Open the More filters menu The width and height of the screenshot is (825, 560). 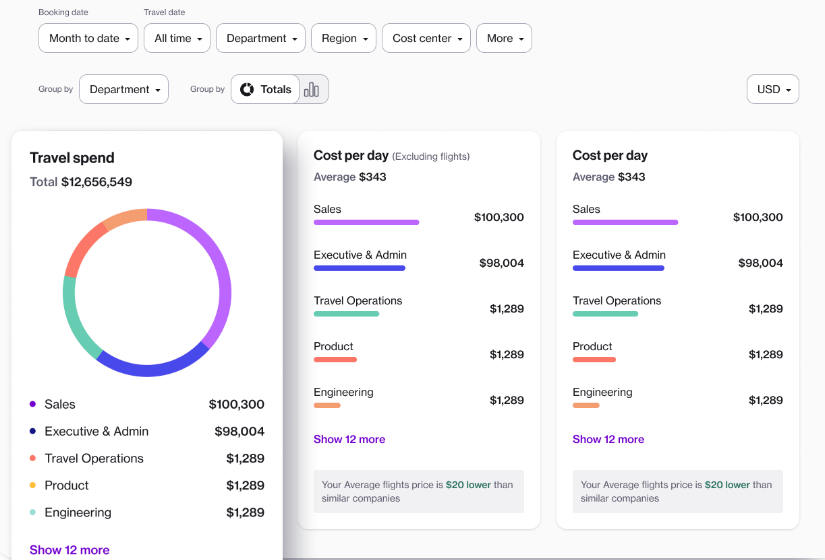[x=504, y=38]
